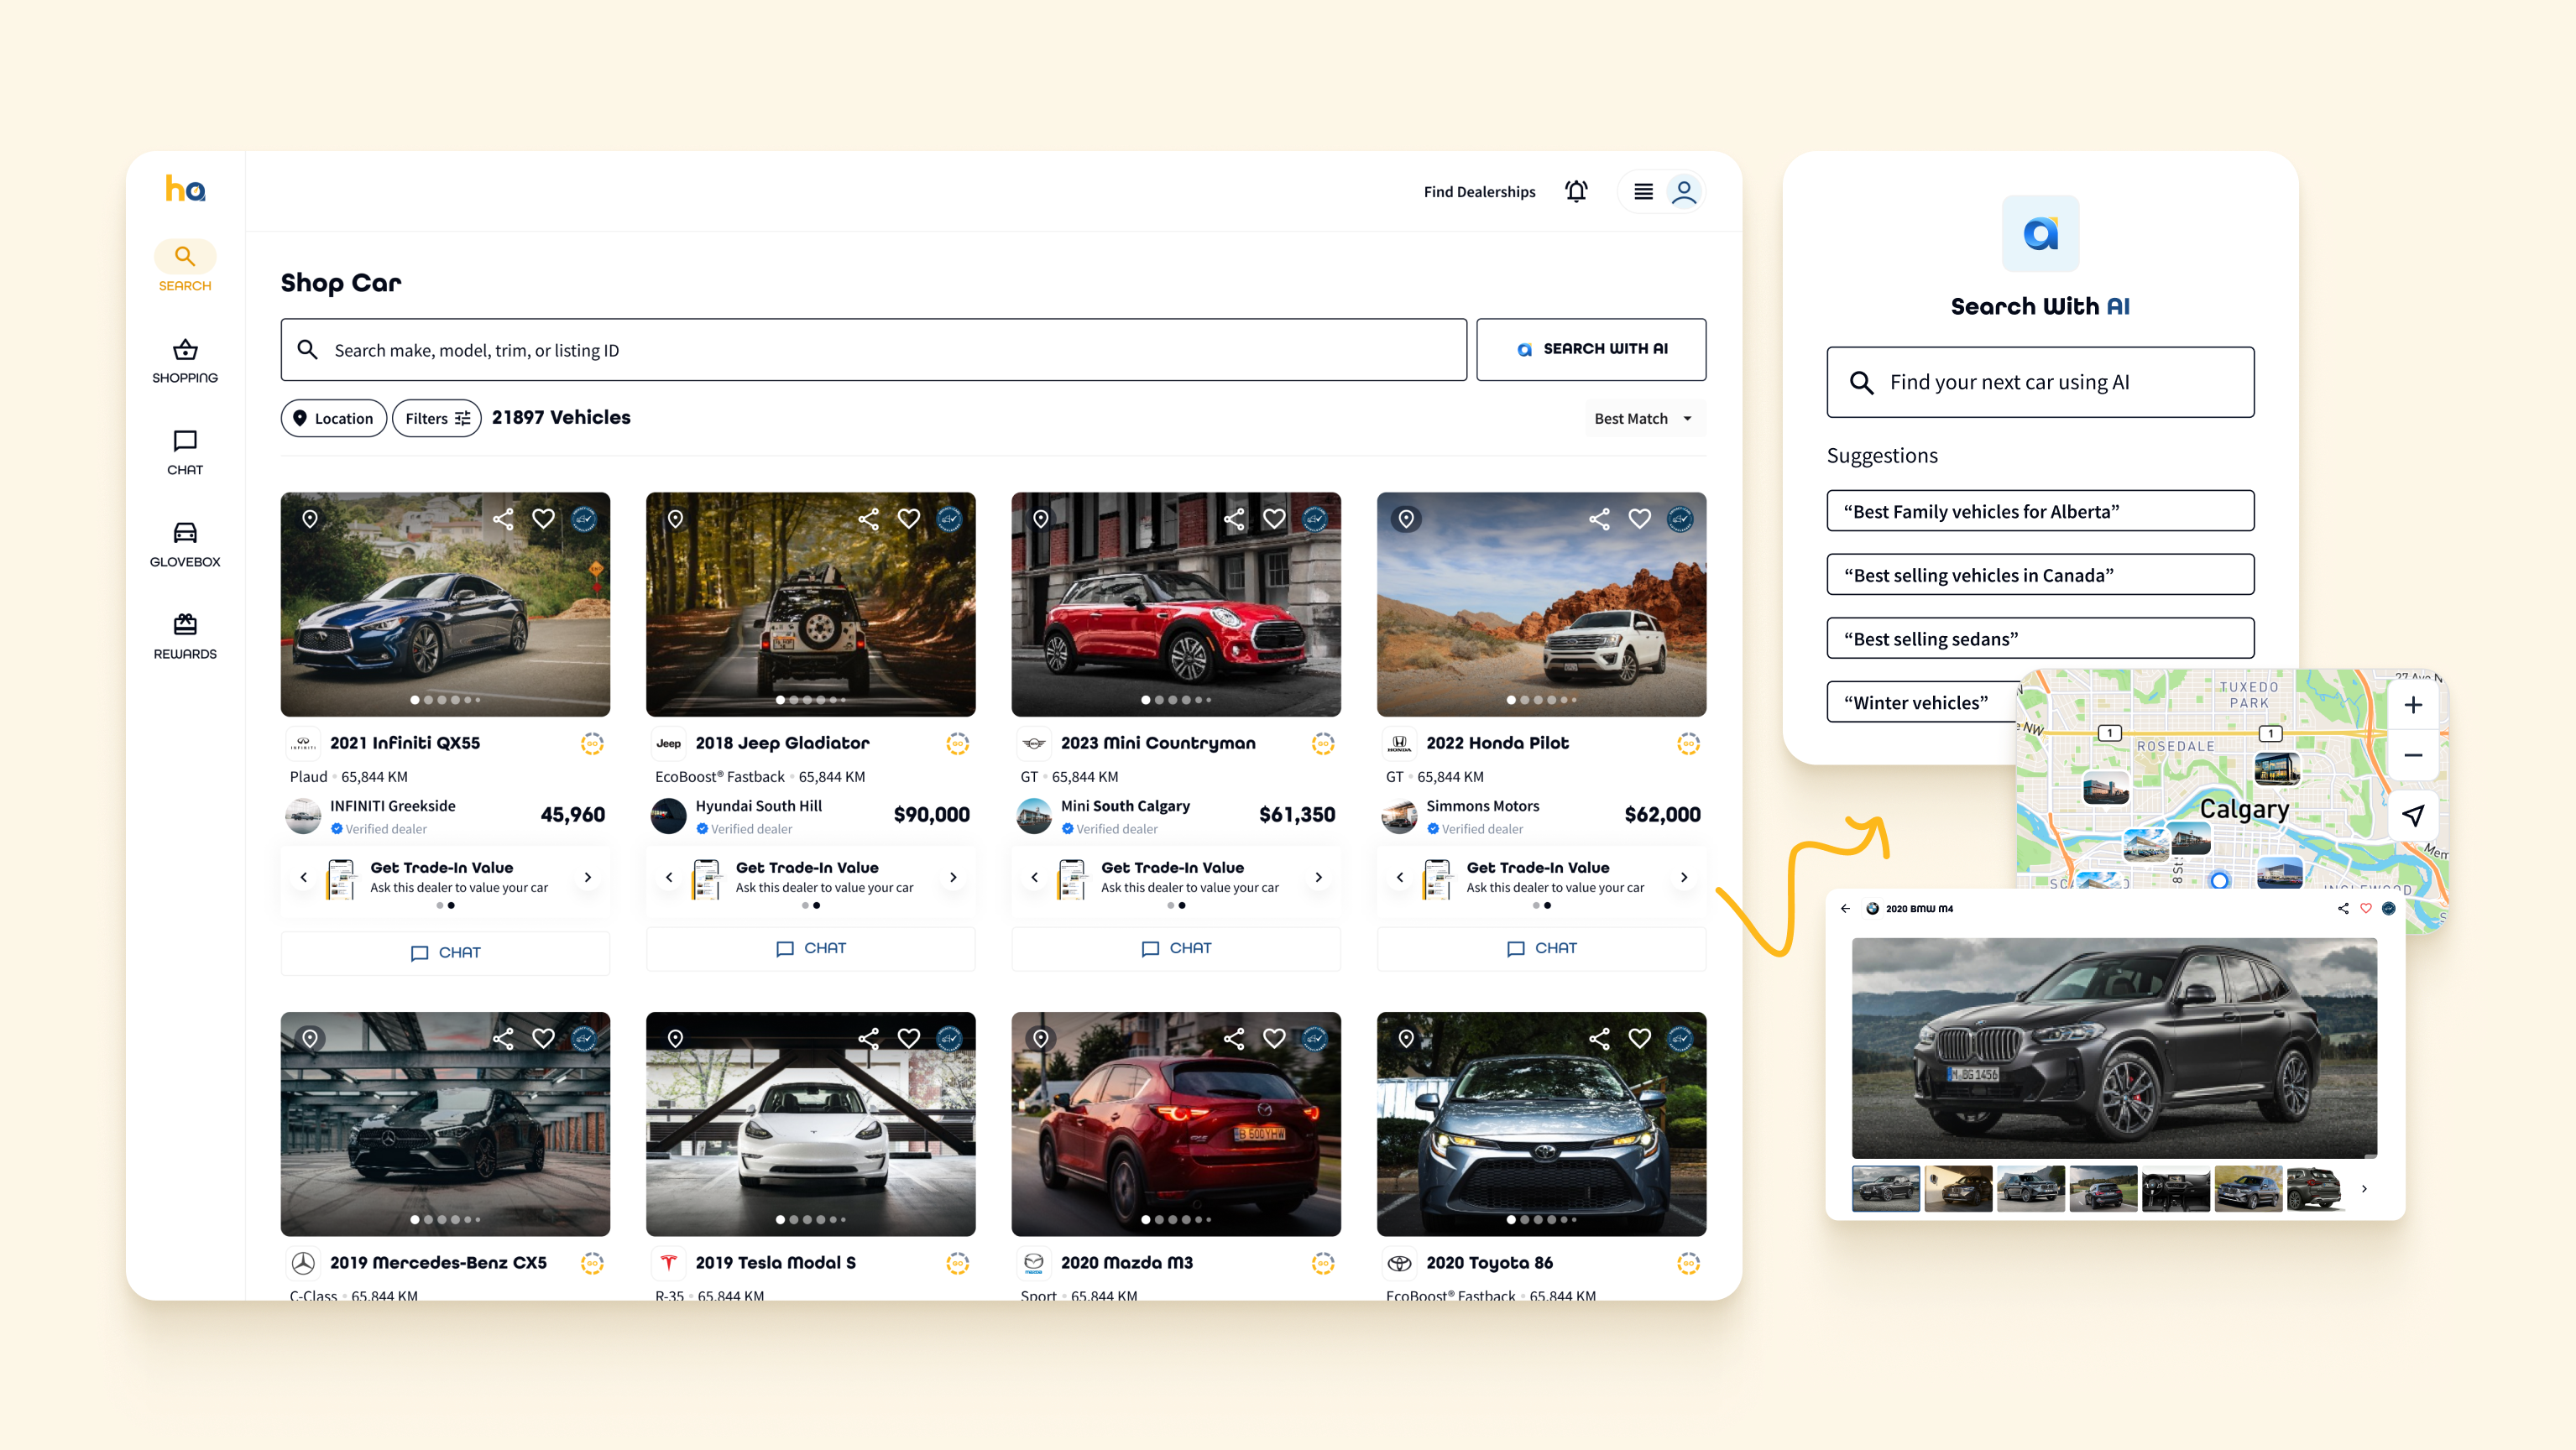
Task: Share the 2020 Toyota 86 listing
Action: pyautogui.click(x=1599, y=1038)
